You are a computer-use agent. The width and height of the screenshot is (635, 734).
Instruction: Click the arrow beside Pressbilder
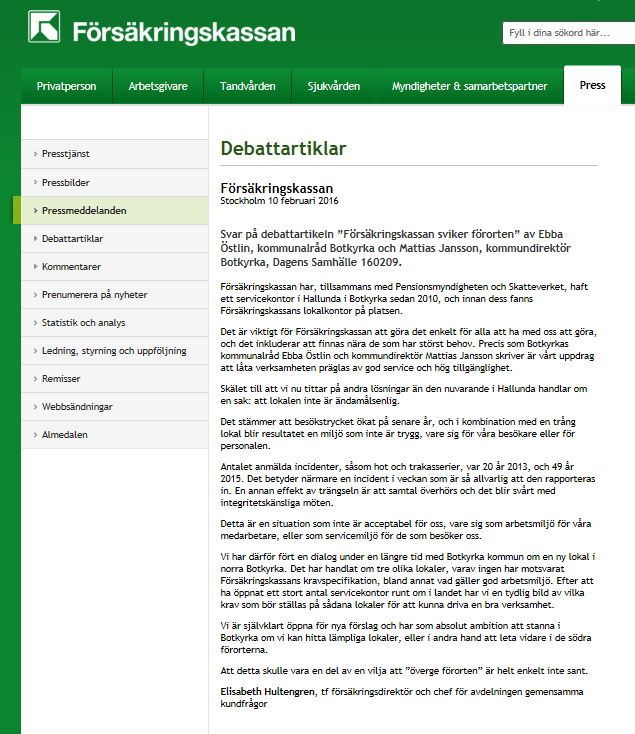pos(35,182)
